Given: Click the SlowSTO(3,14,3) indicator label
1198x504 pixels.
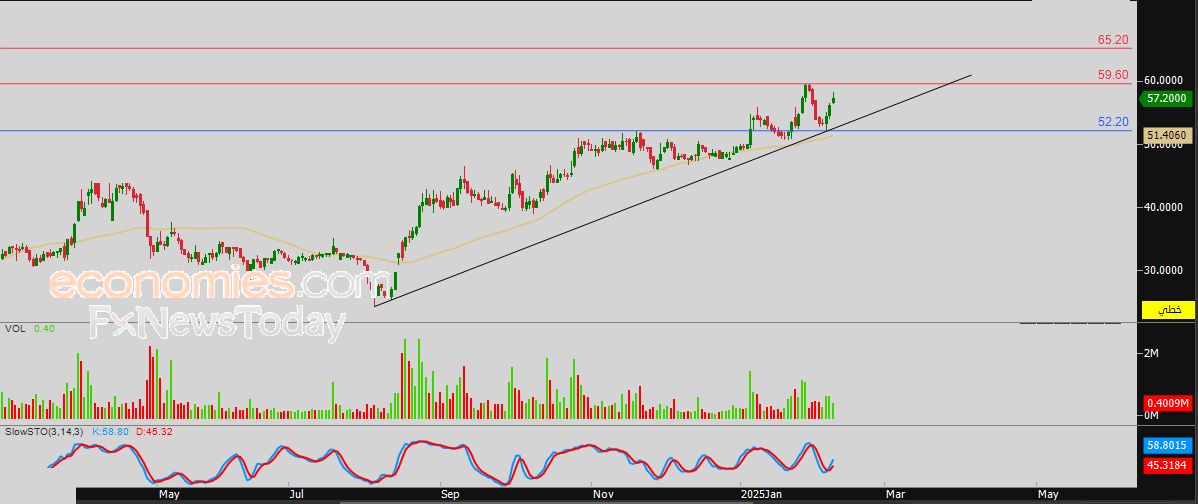Looking at the screenshot, I should pos(46,432).
